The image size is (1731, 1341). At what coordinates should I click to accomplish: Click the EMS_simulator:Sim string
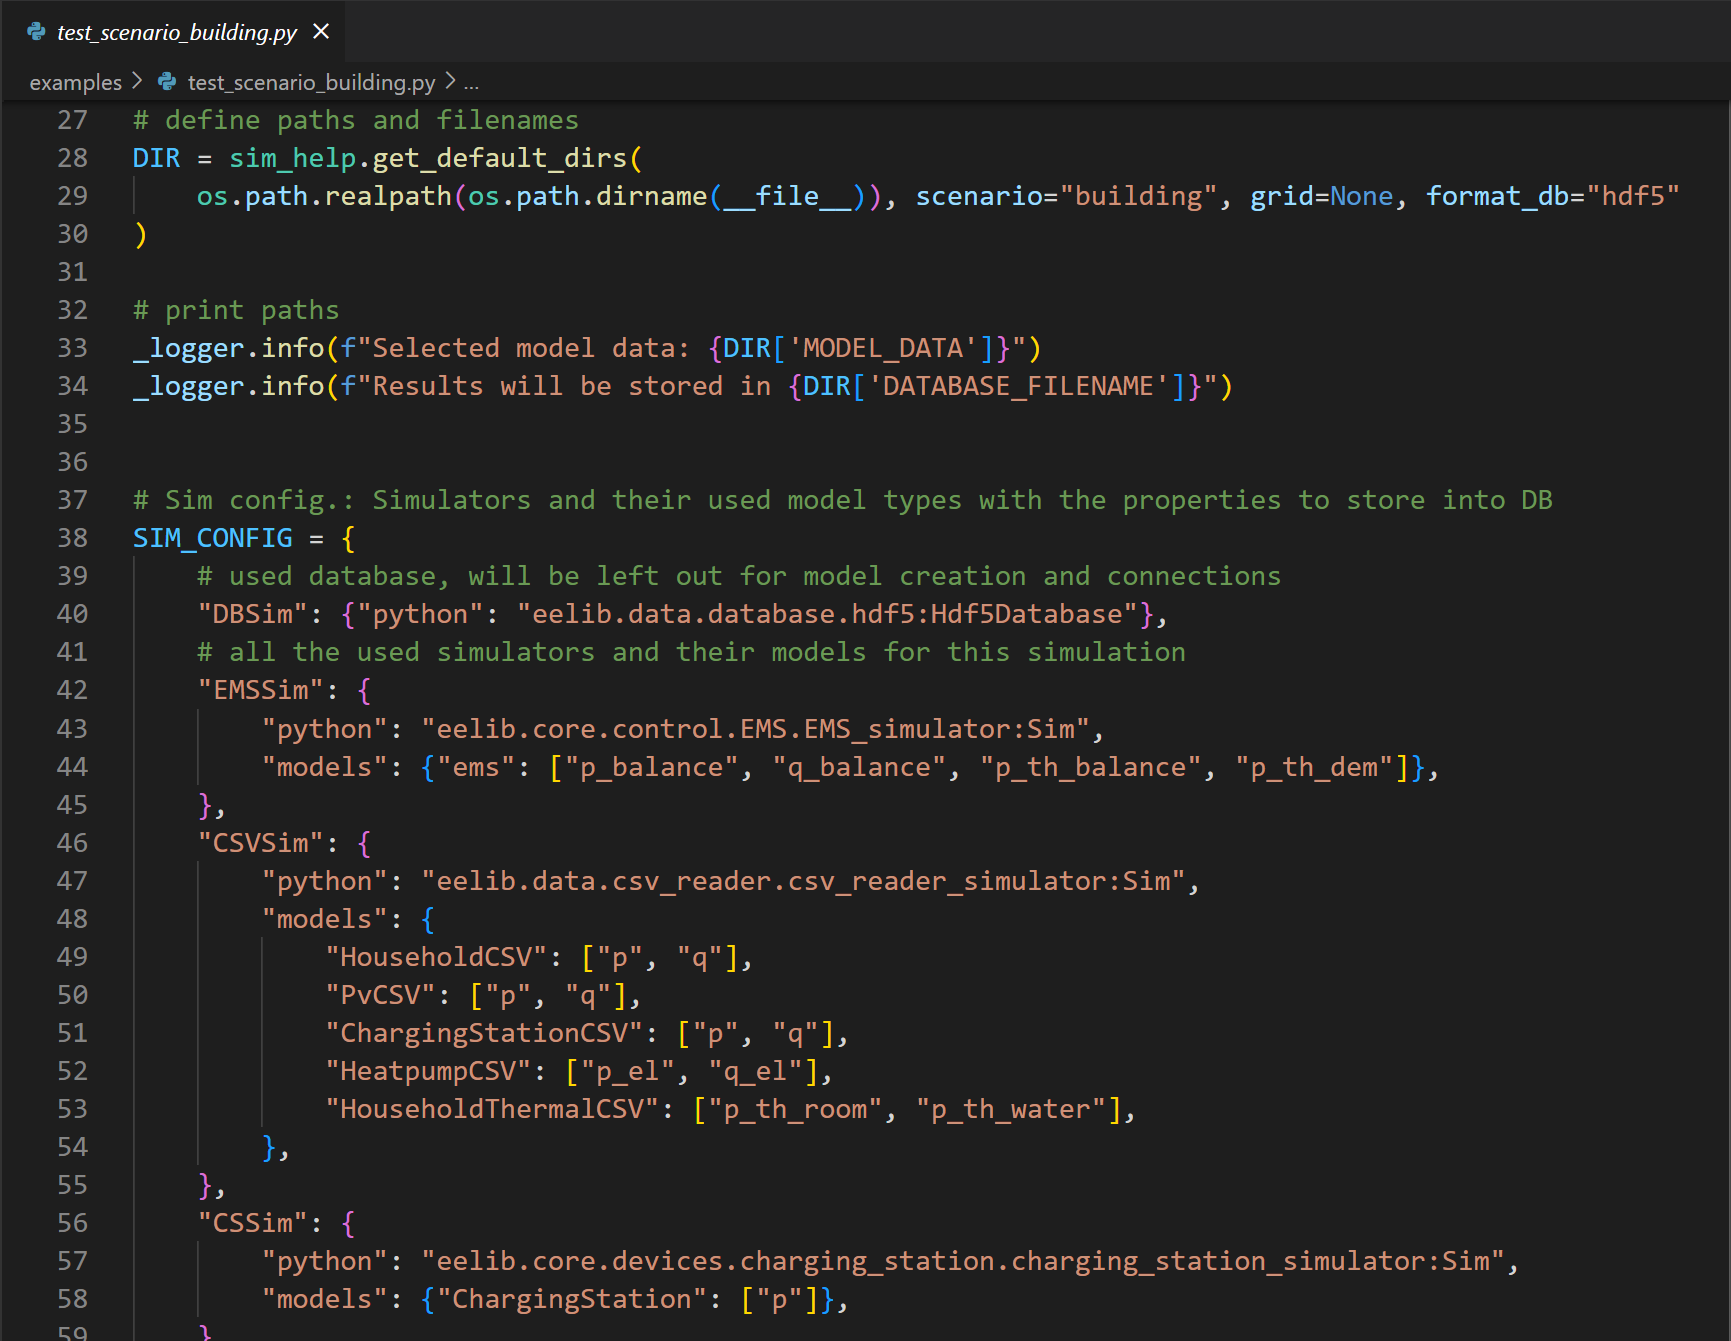pos(756,729)
